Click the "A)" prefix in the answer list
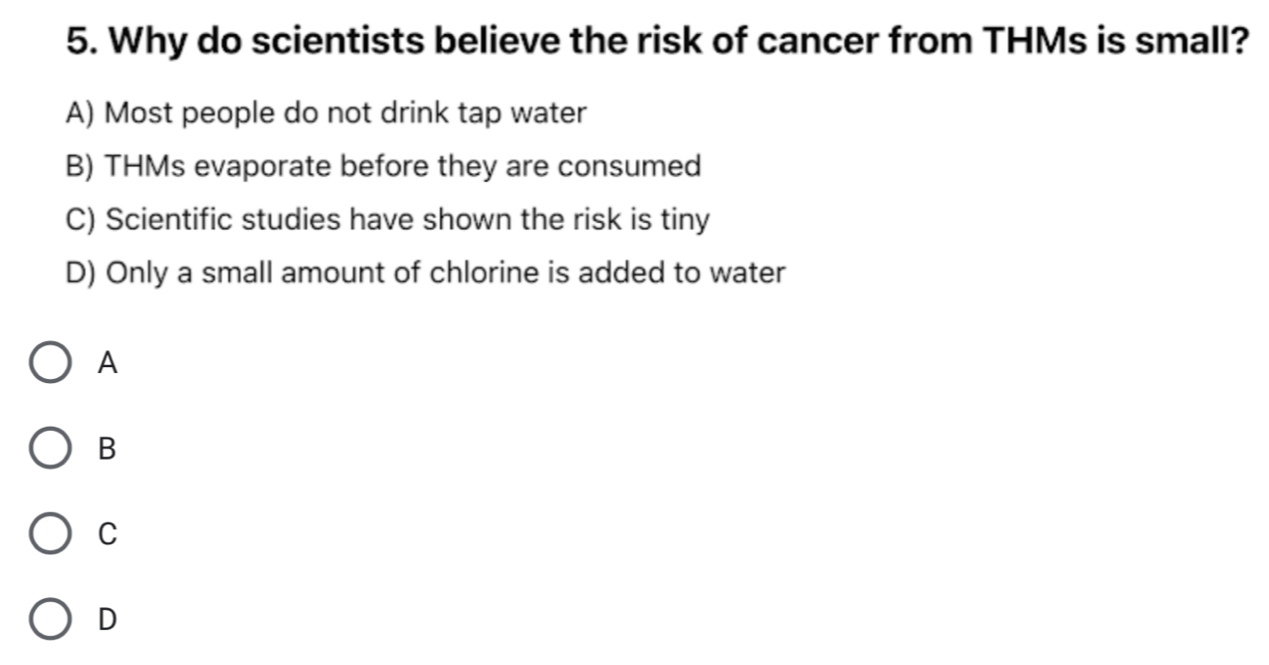 point(79,114)
